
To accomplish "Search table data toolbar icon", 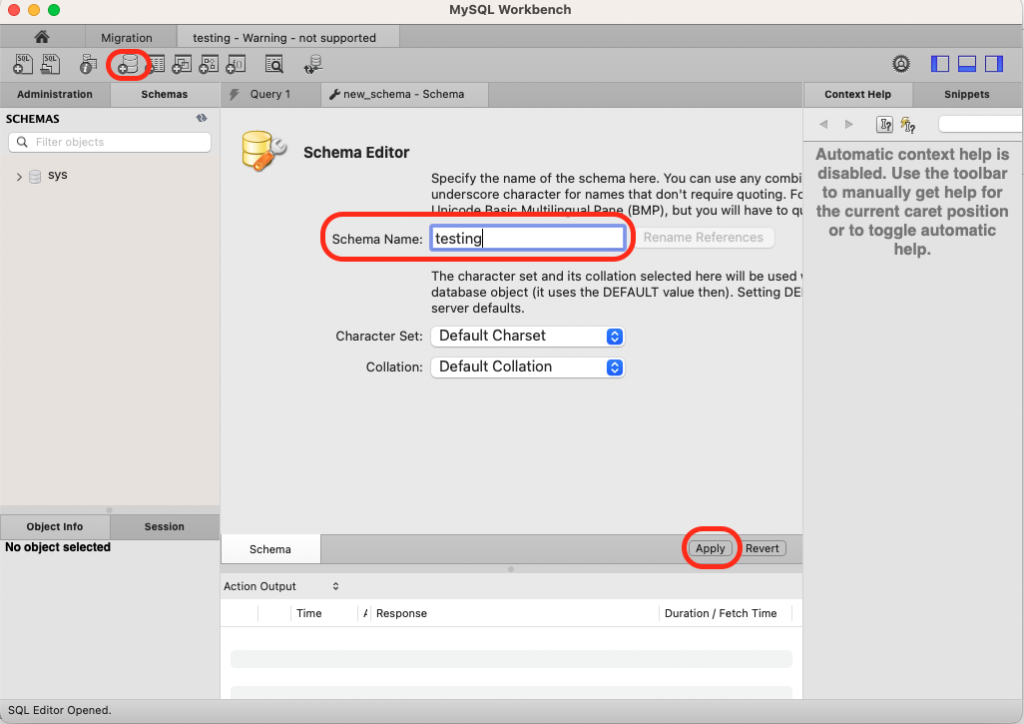I will 274,65.
